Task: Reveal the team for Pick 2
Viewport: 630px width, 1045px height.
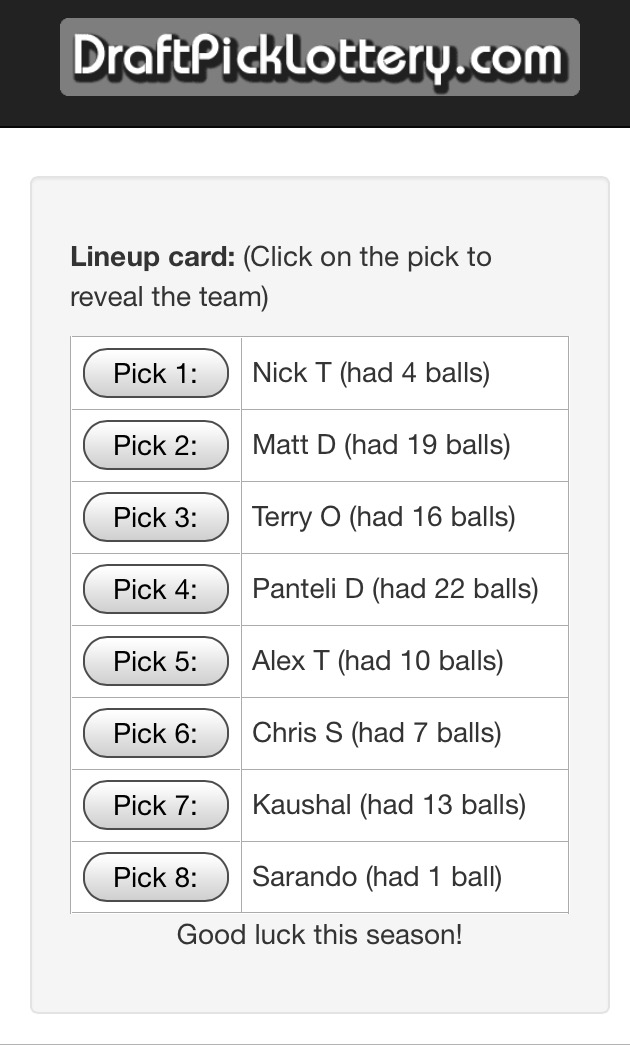Action: pyautogui.click(x=156, y=445)
